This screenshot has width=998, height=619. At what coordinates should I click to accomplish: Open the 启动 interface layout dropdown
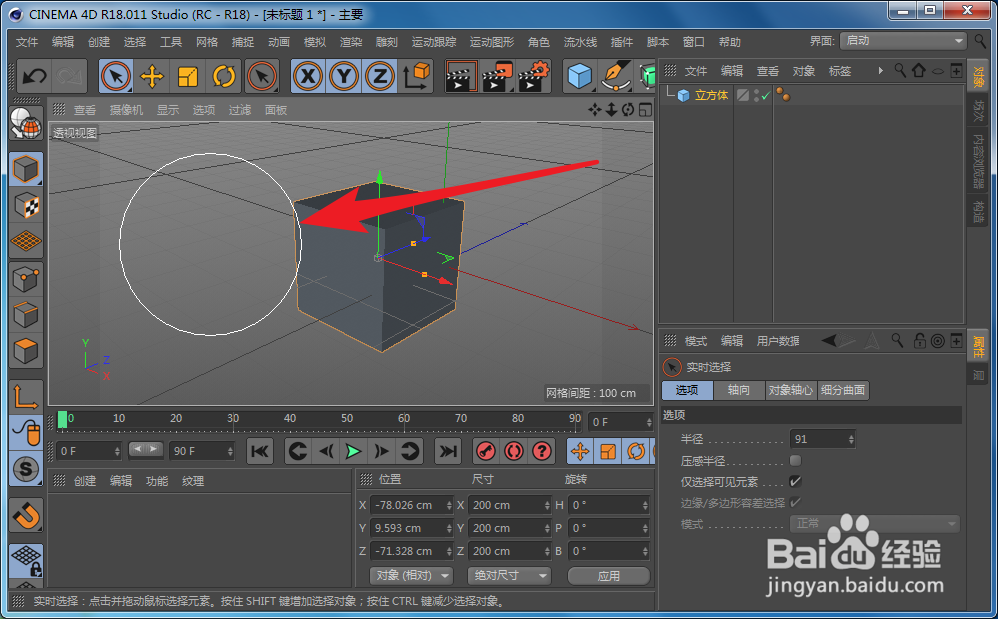click(x=901, y=41)
